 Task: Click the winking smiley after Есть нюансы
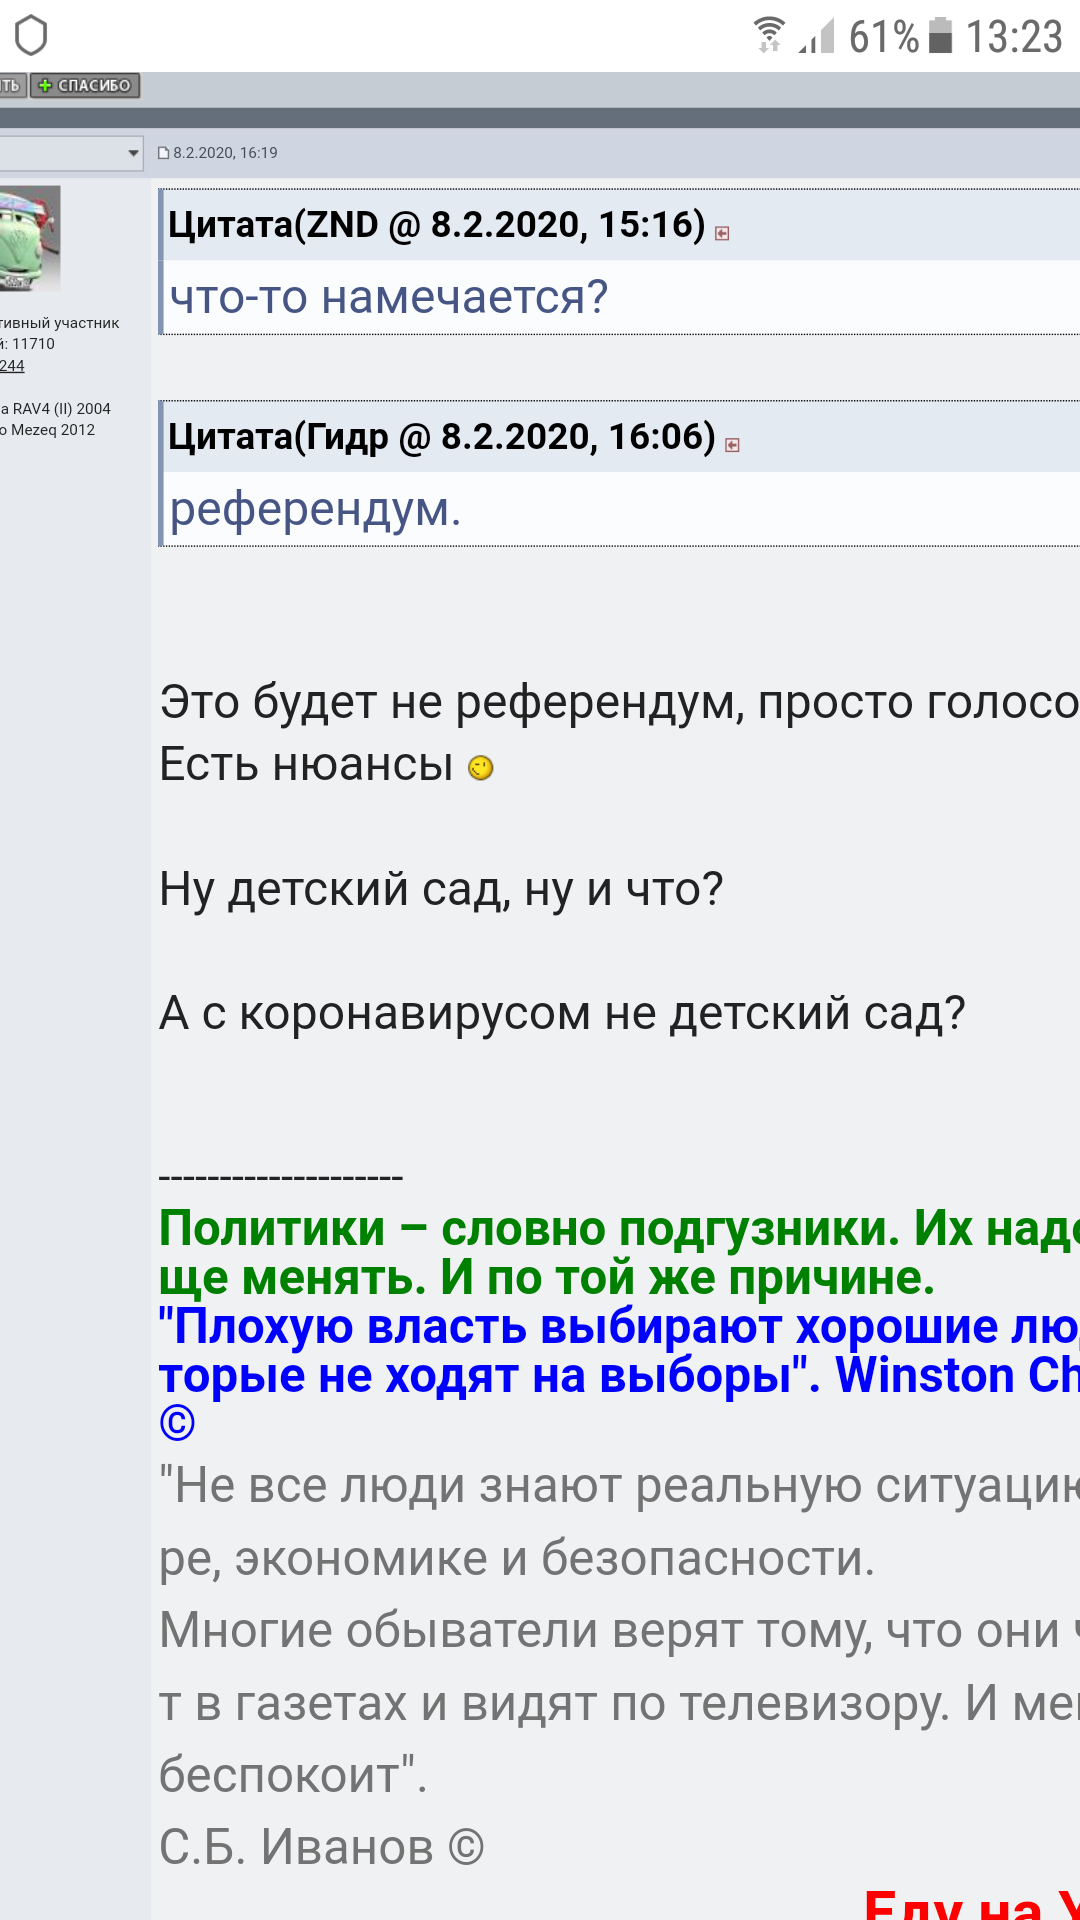[481, 768]
